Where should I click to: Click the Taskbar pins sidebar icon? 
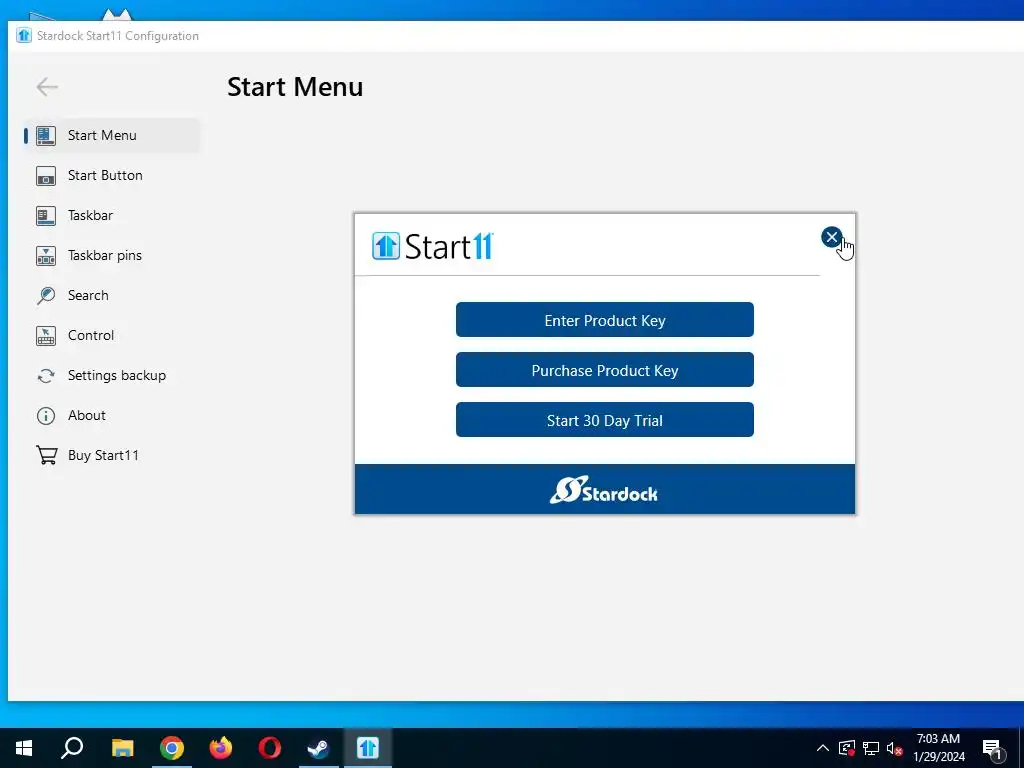point(46,255)
